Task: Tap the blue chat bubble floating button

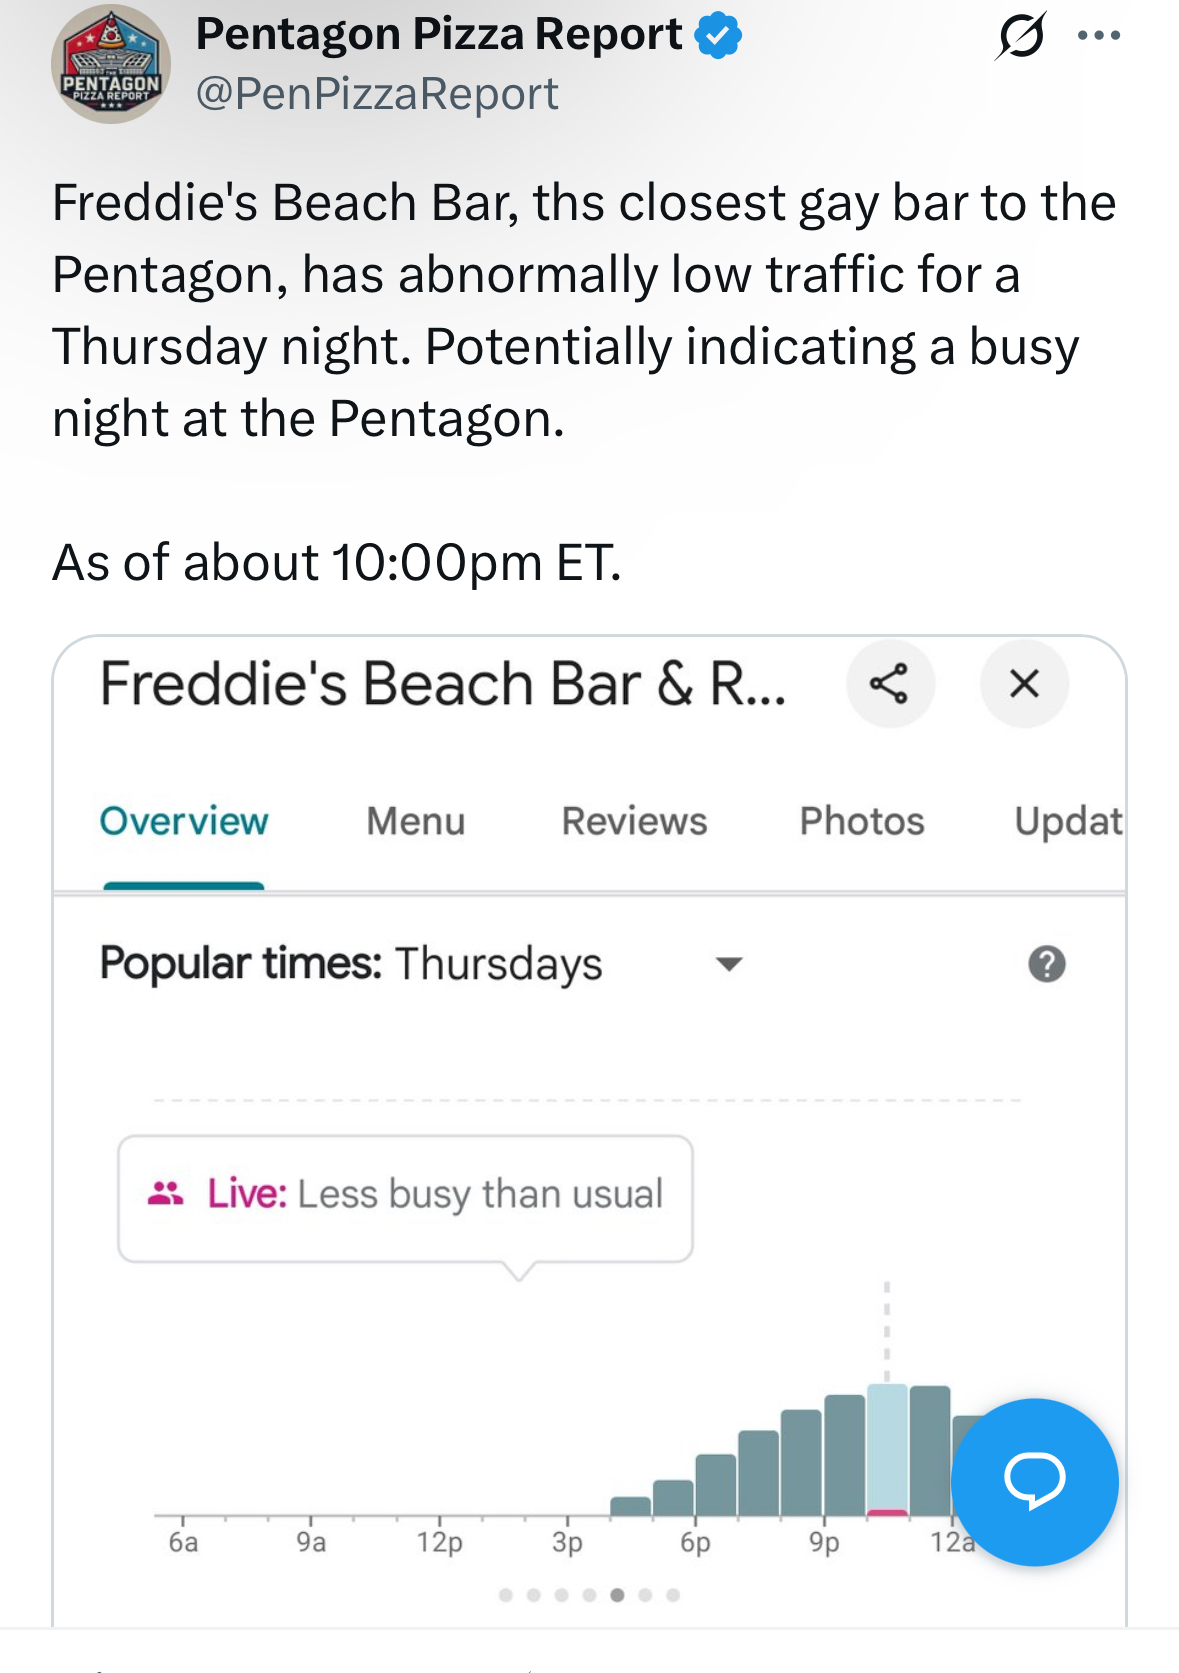Action: tap(1034, 1481)
